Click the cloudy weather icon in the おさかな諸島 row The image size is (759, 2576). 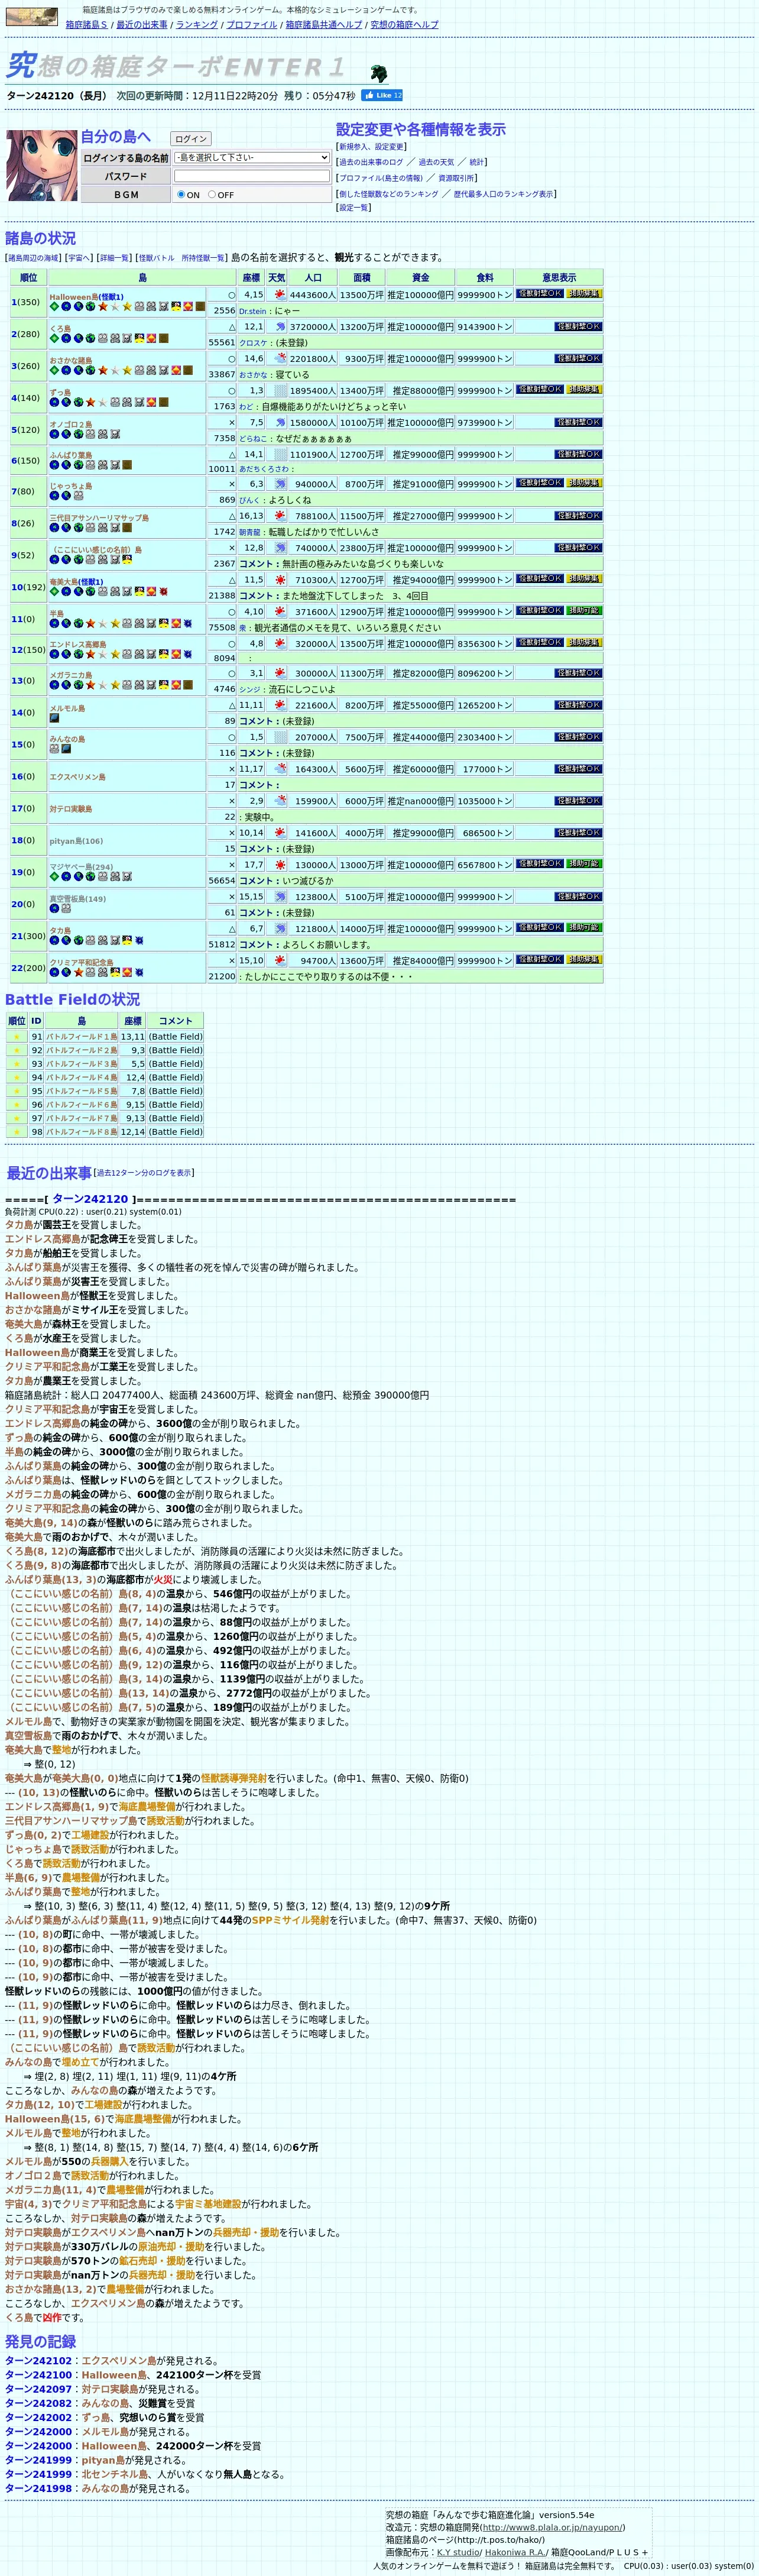[280, 358]
